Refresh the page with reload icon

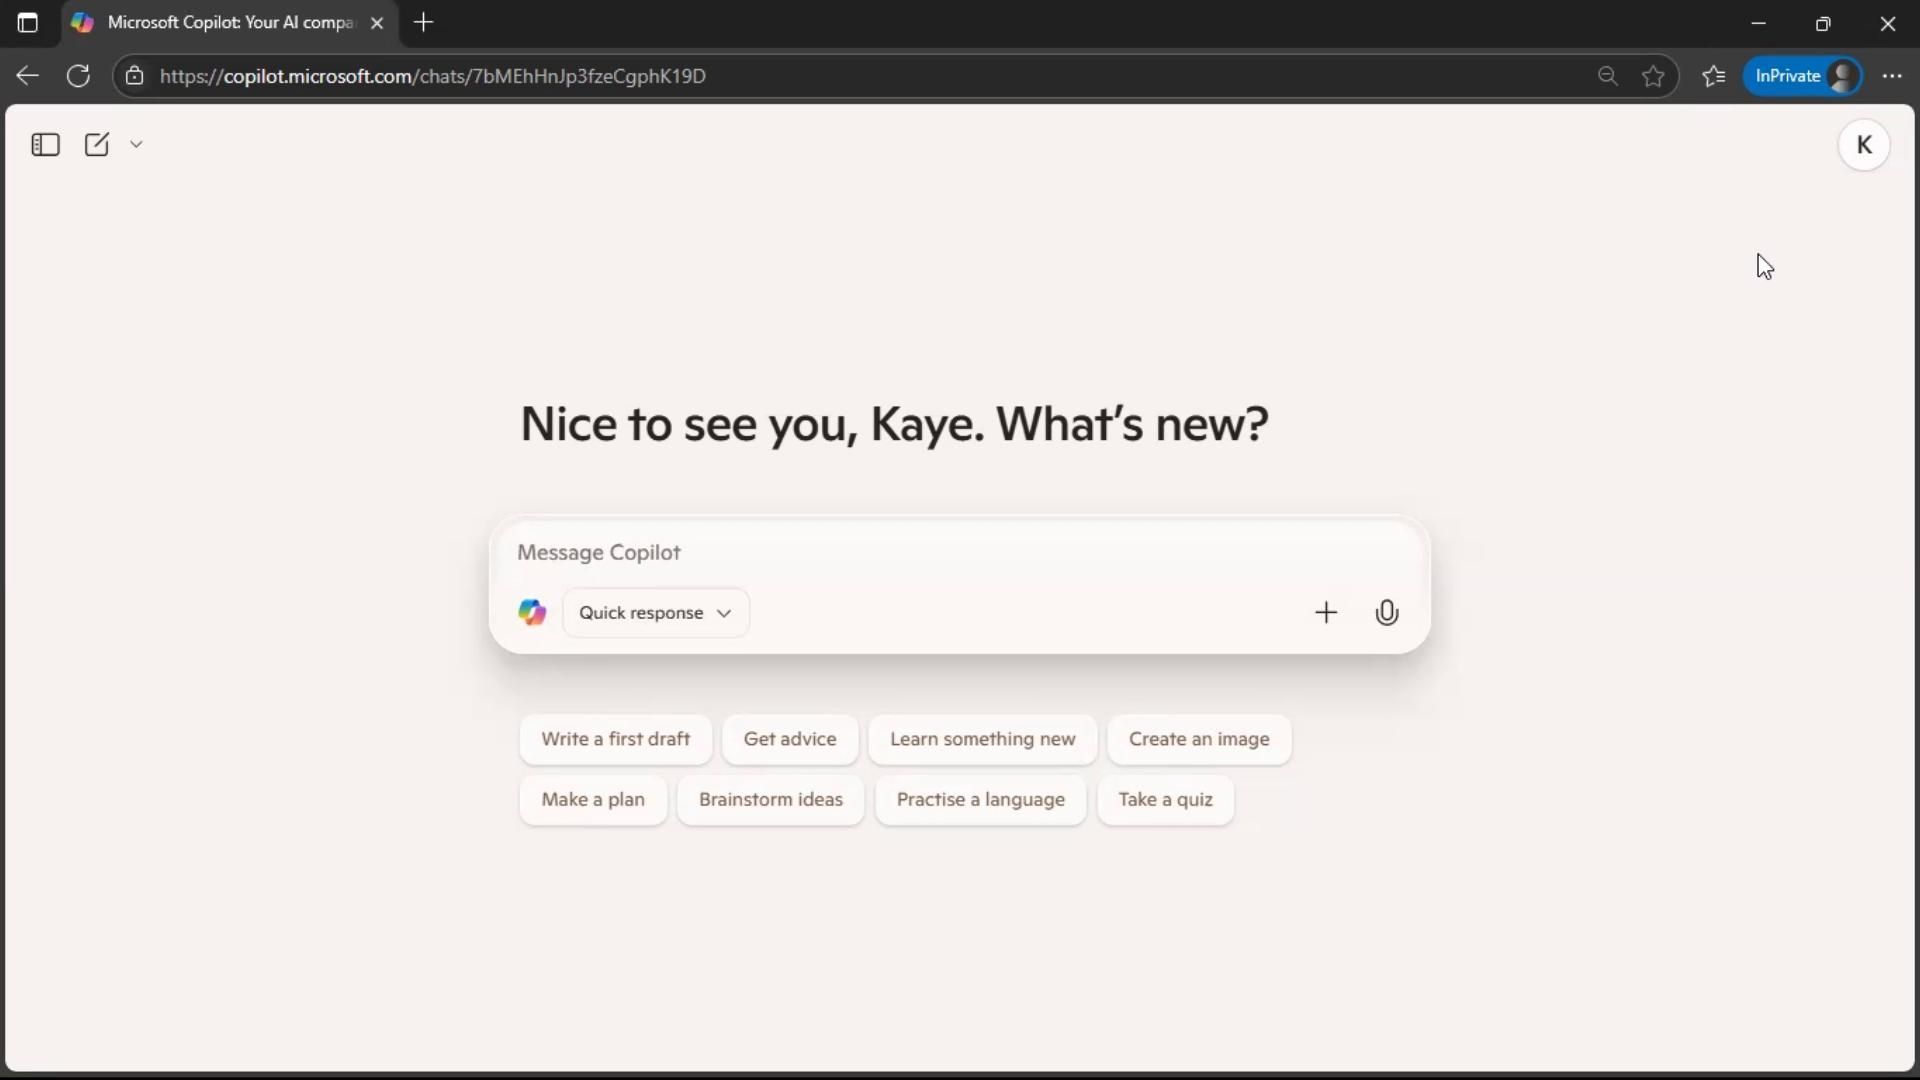coord(78,76)
